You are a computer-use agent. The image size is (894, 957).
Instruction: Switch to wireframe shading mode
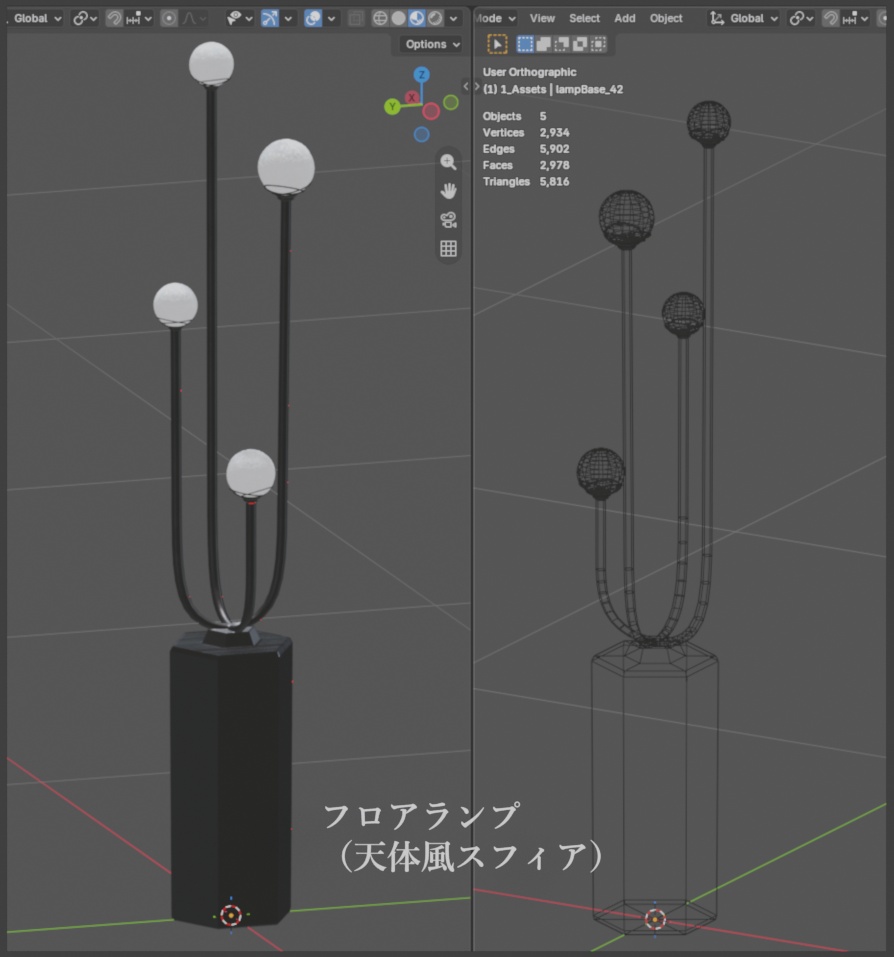click(x=380, y=18)
